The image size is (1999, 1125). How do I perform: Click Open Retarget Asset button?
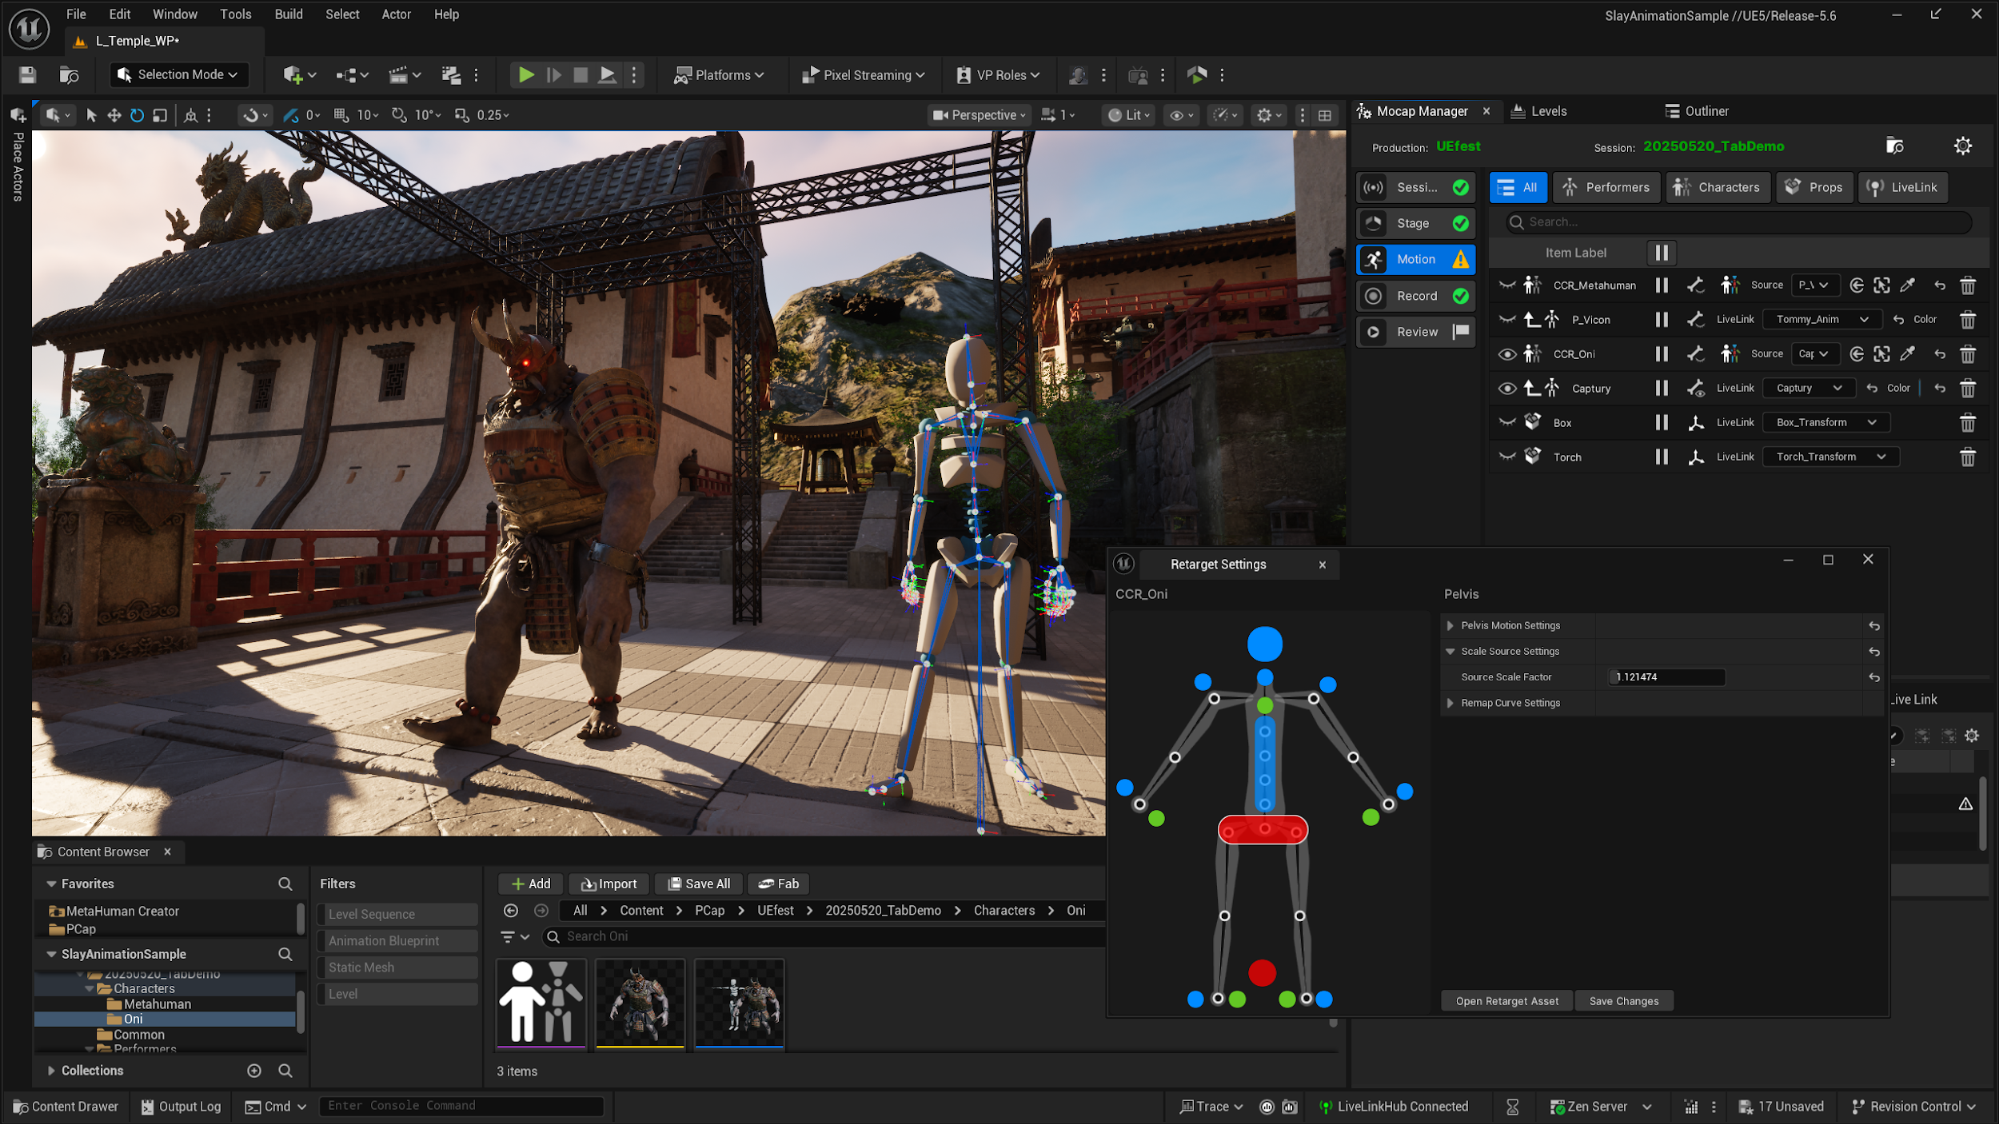[1506, 1001]
